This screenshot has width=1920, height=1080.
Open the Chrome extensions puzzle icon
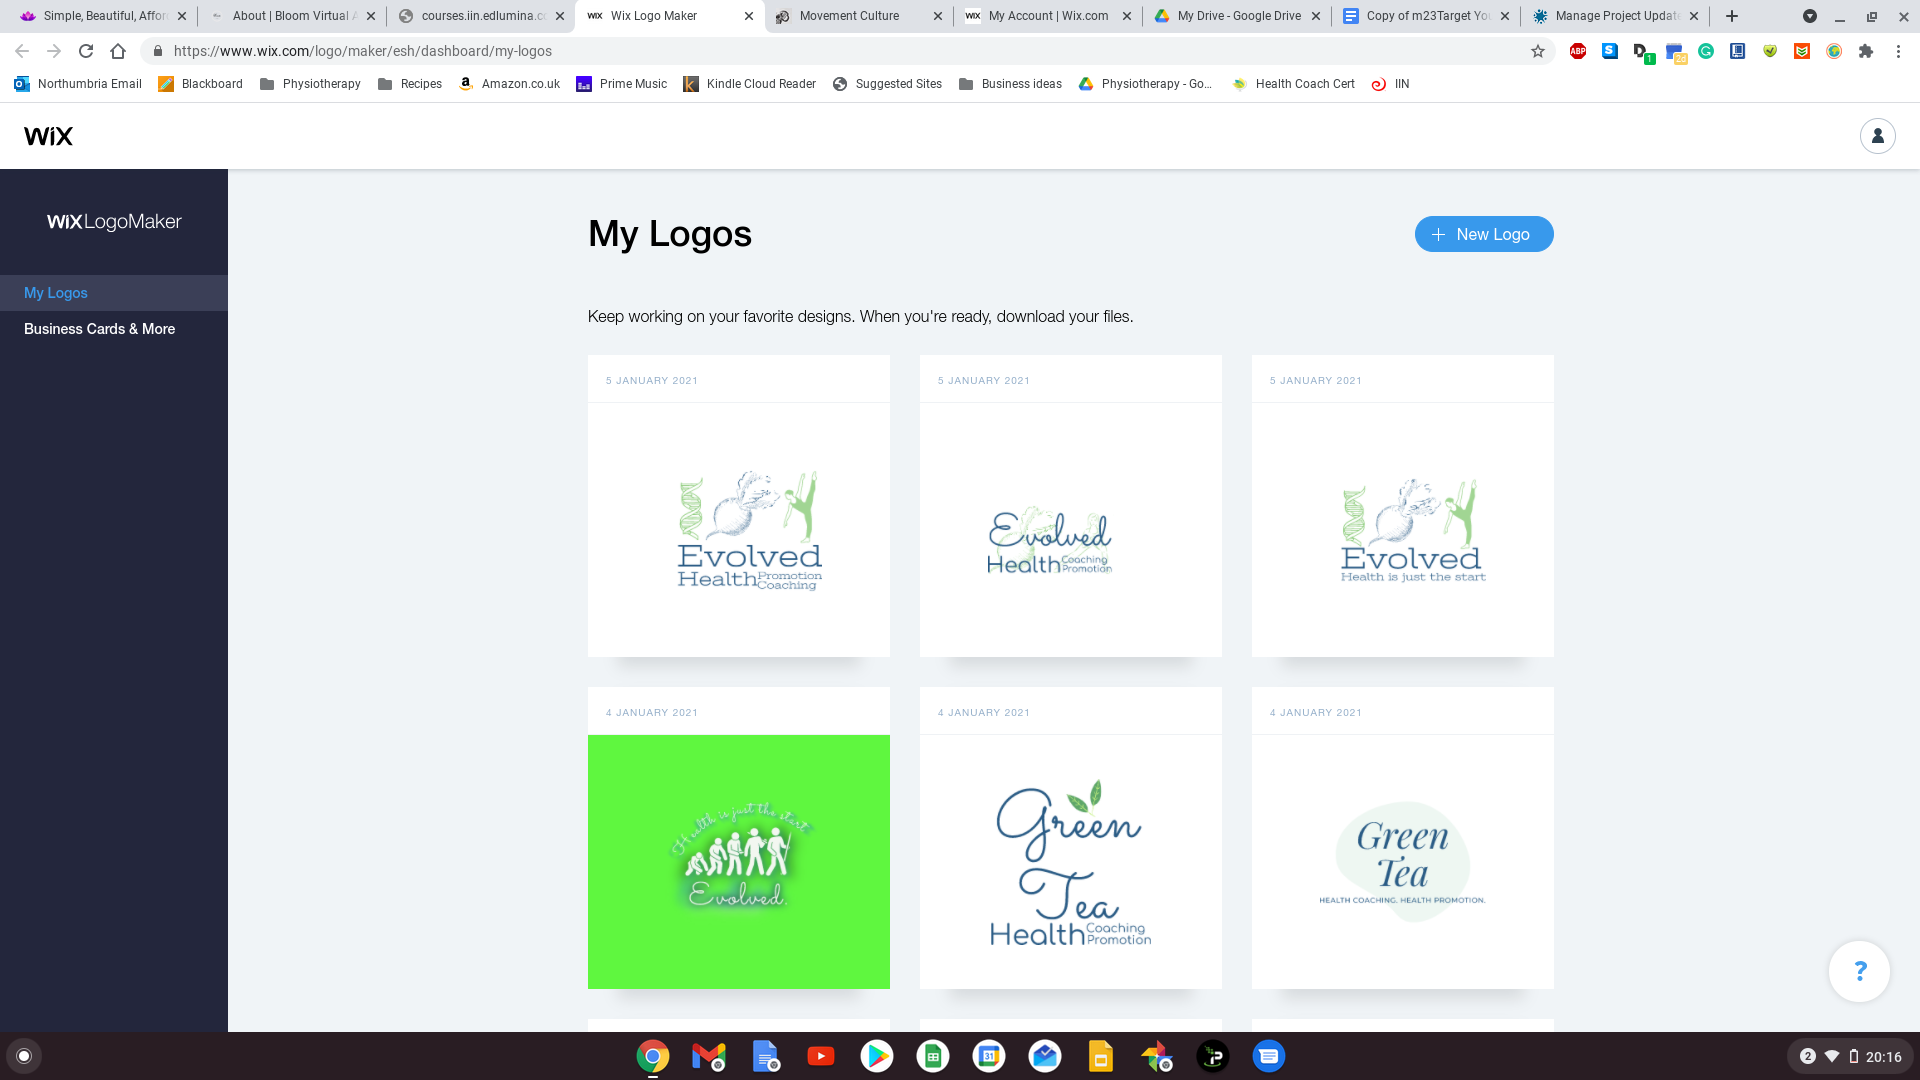(1866, 51)
